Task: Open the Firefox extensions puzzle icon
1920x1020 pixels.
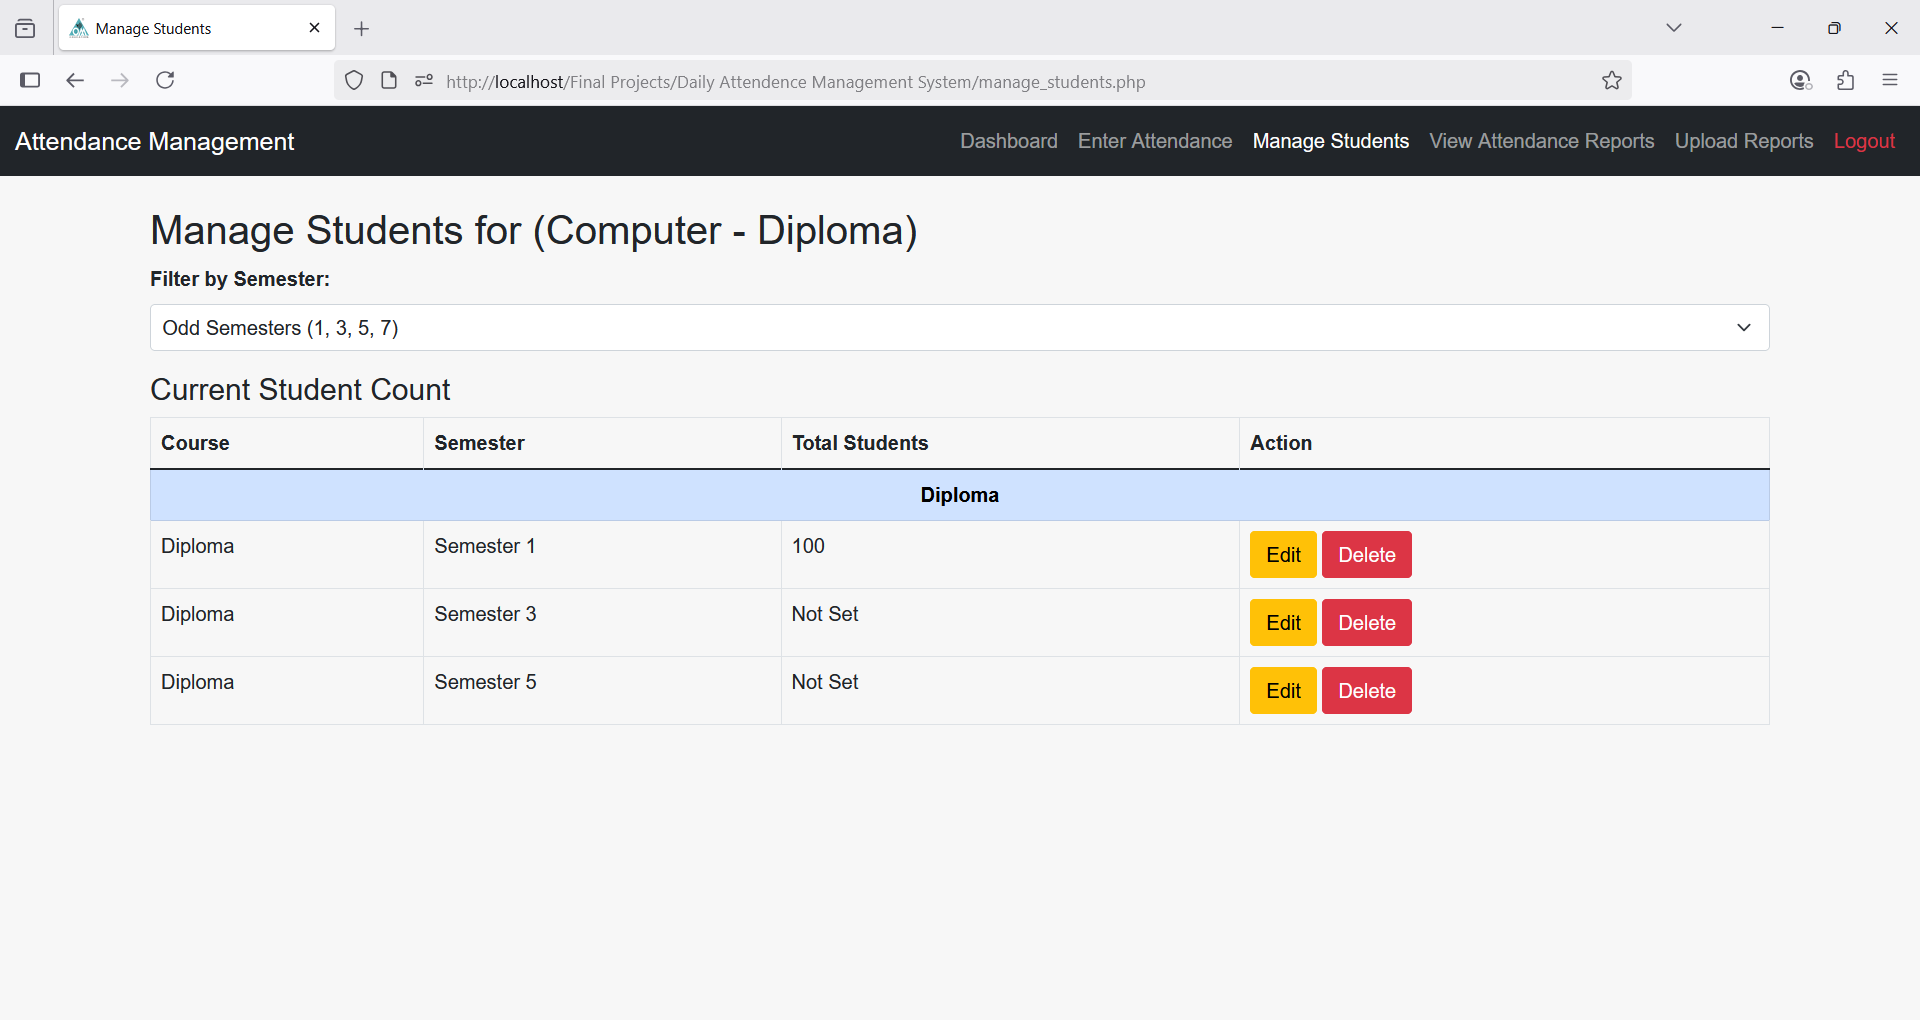Action: pyautogui.click(x=1845, y=81)
